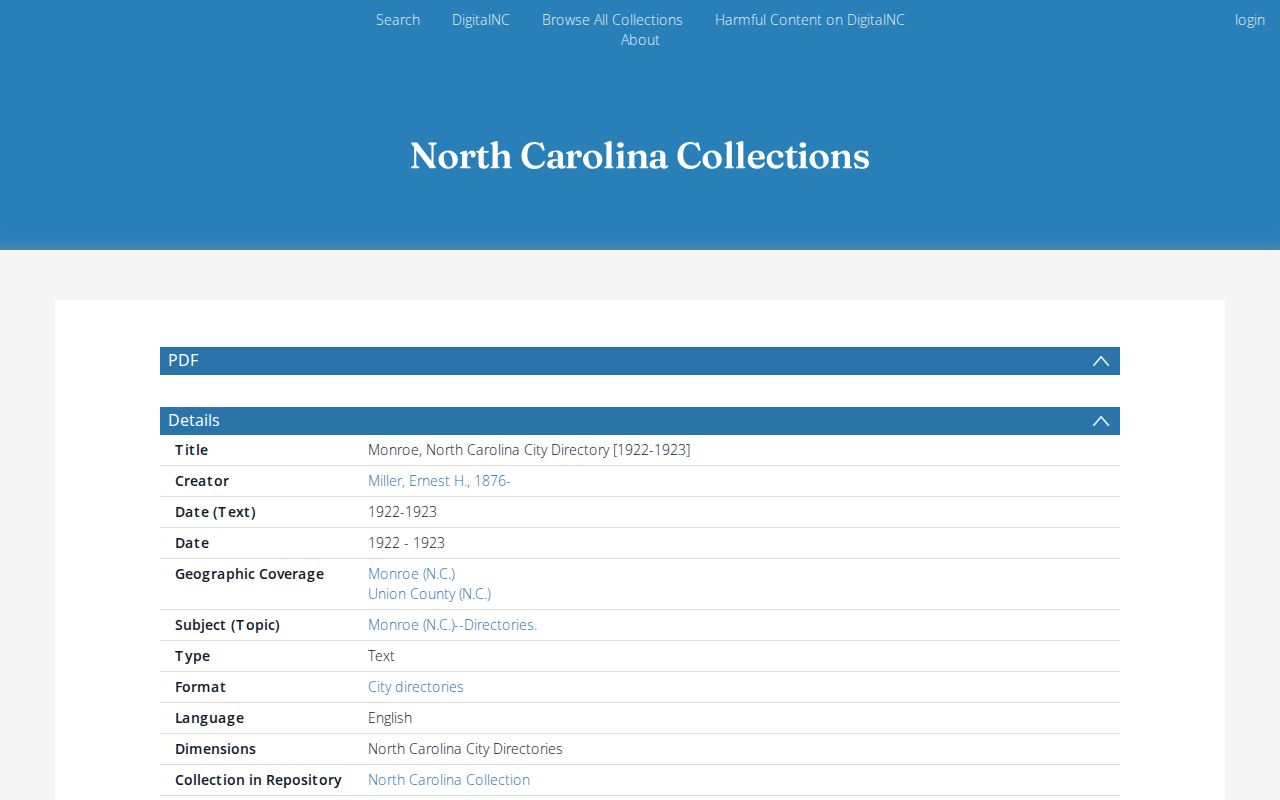The width and height of the screenshot is (1280, 800).
Task: Click the Details section header label
Action: [x=194, y=421]
